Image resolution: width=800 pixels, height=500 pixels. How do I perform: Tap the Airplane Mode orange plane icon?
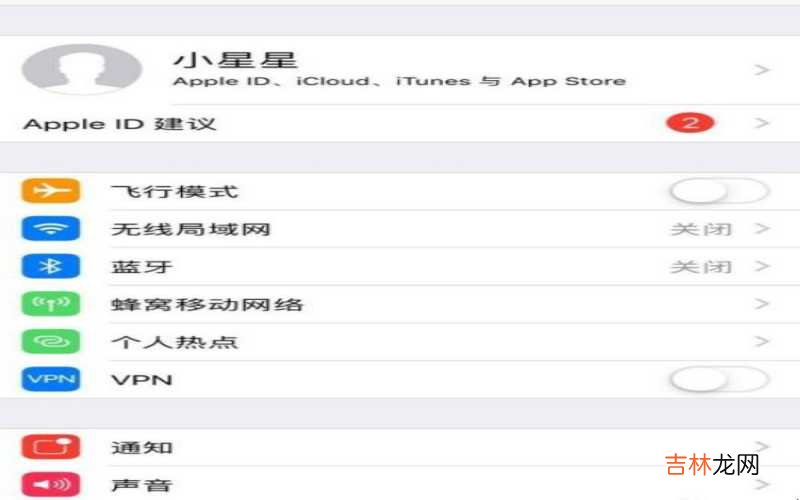(51, 191)
